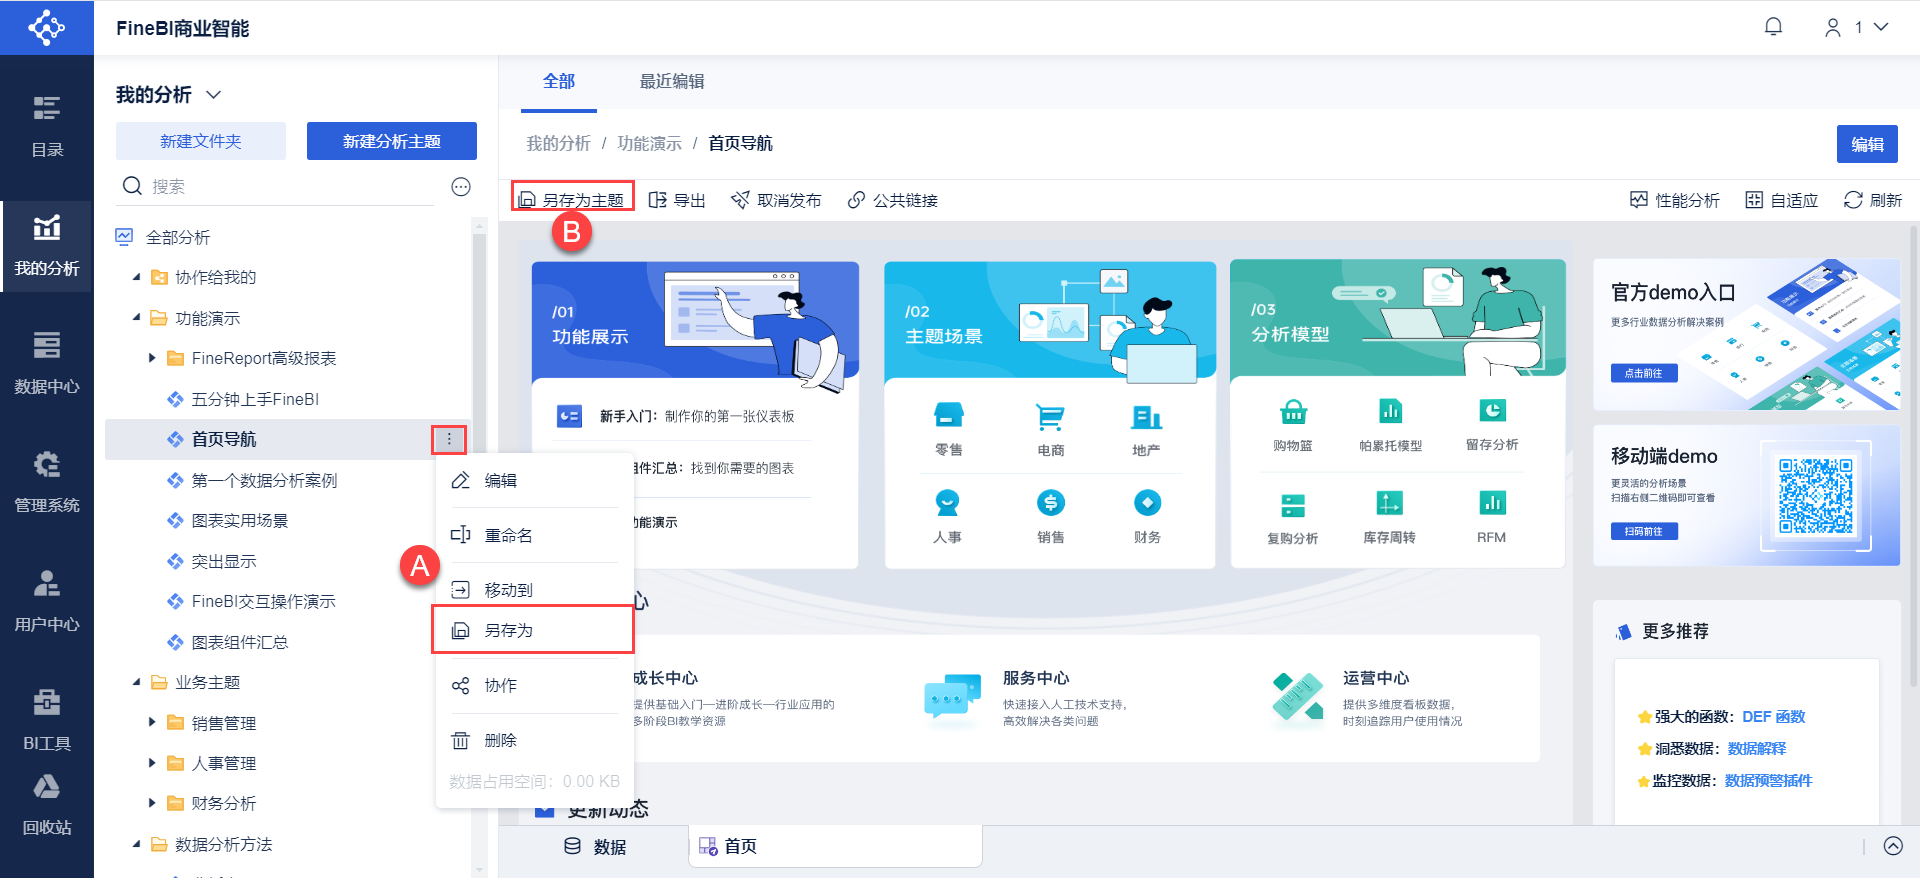Open the more options circle icon beside search
The height and width of the screenshot is (878, 1920).
[x=461, y=187]
